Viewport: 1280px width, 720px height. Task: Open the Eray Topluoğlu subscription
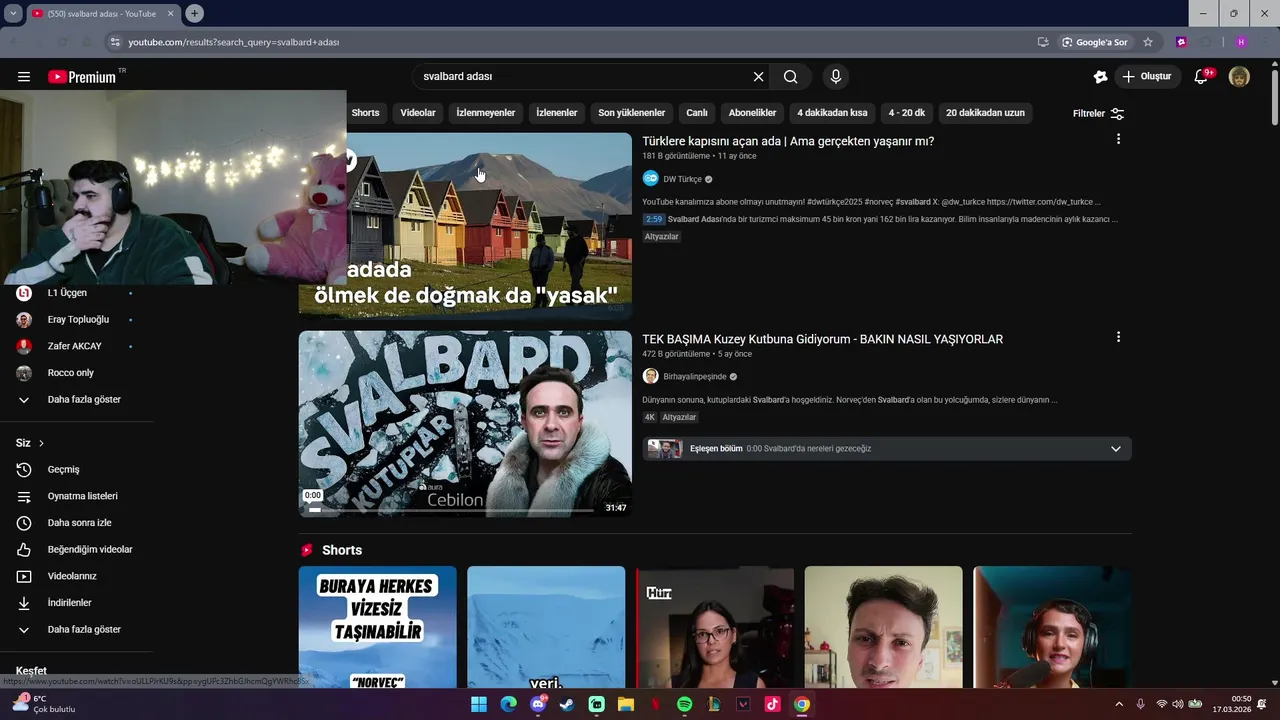[x=76, y=320]
